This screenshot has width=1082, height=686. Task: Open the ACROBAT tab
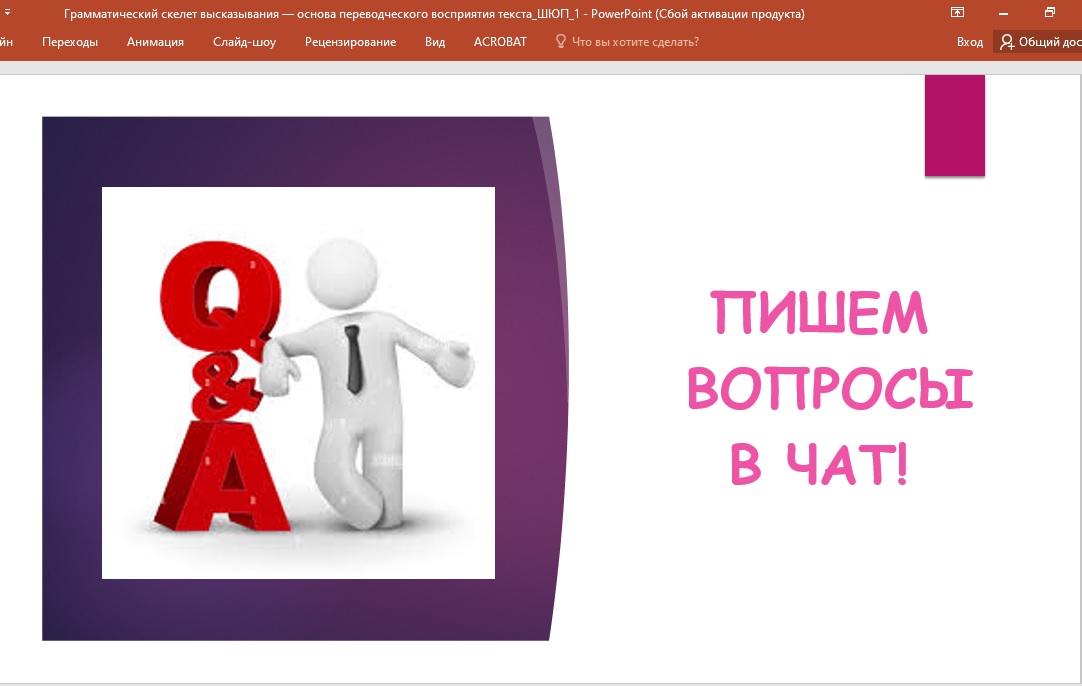click(x=500, y=42)
